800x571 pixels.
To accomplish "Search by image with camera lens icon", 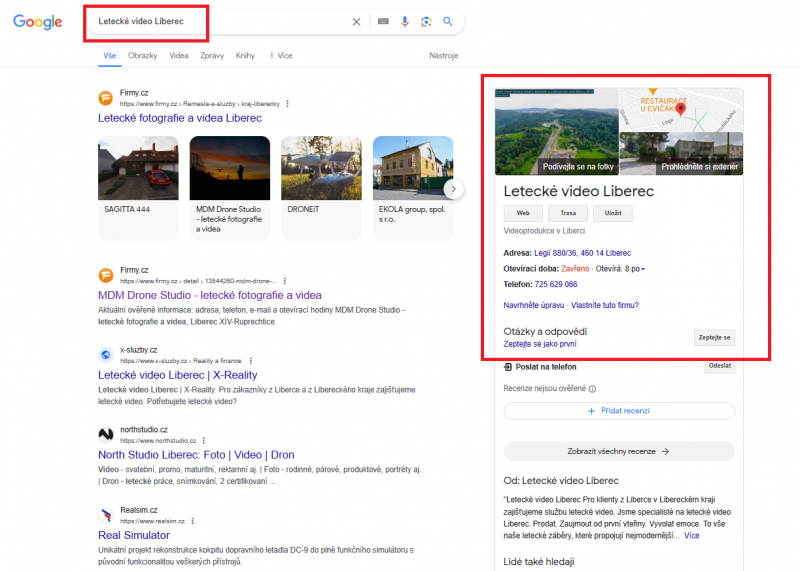I will [426, 21].
